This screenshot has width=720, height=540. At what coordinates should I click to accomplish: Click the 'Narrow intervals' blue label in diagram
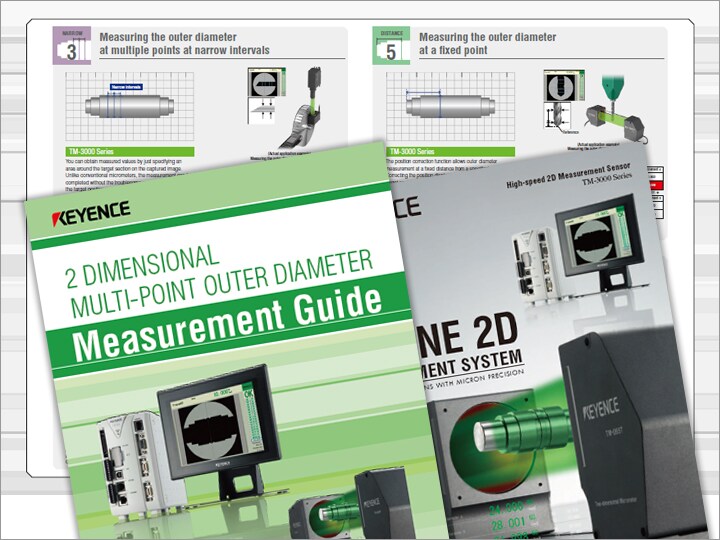pos(126,87)
